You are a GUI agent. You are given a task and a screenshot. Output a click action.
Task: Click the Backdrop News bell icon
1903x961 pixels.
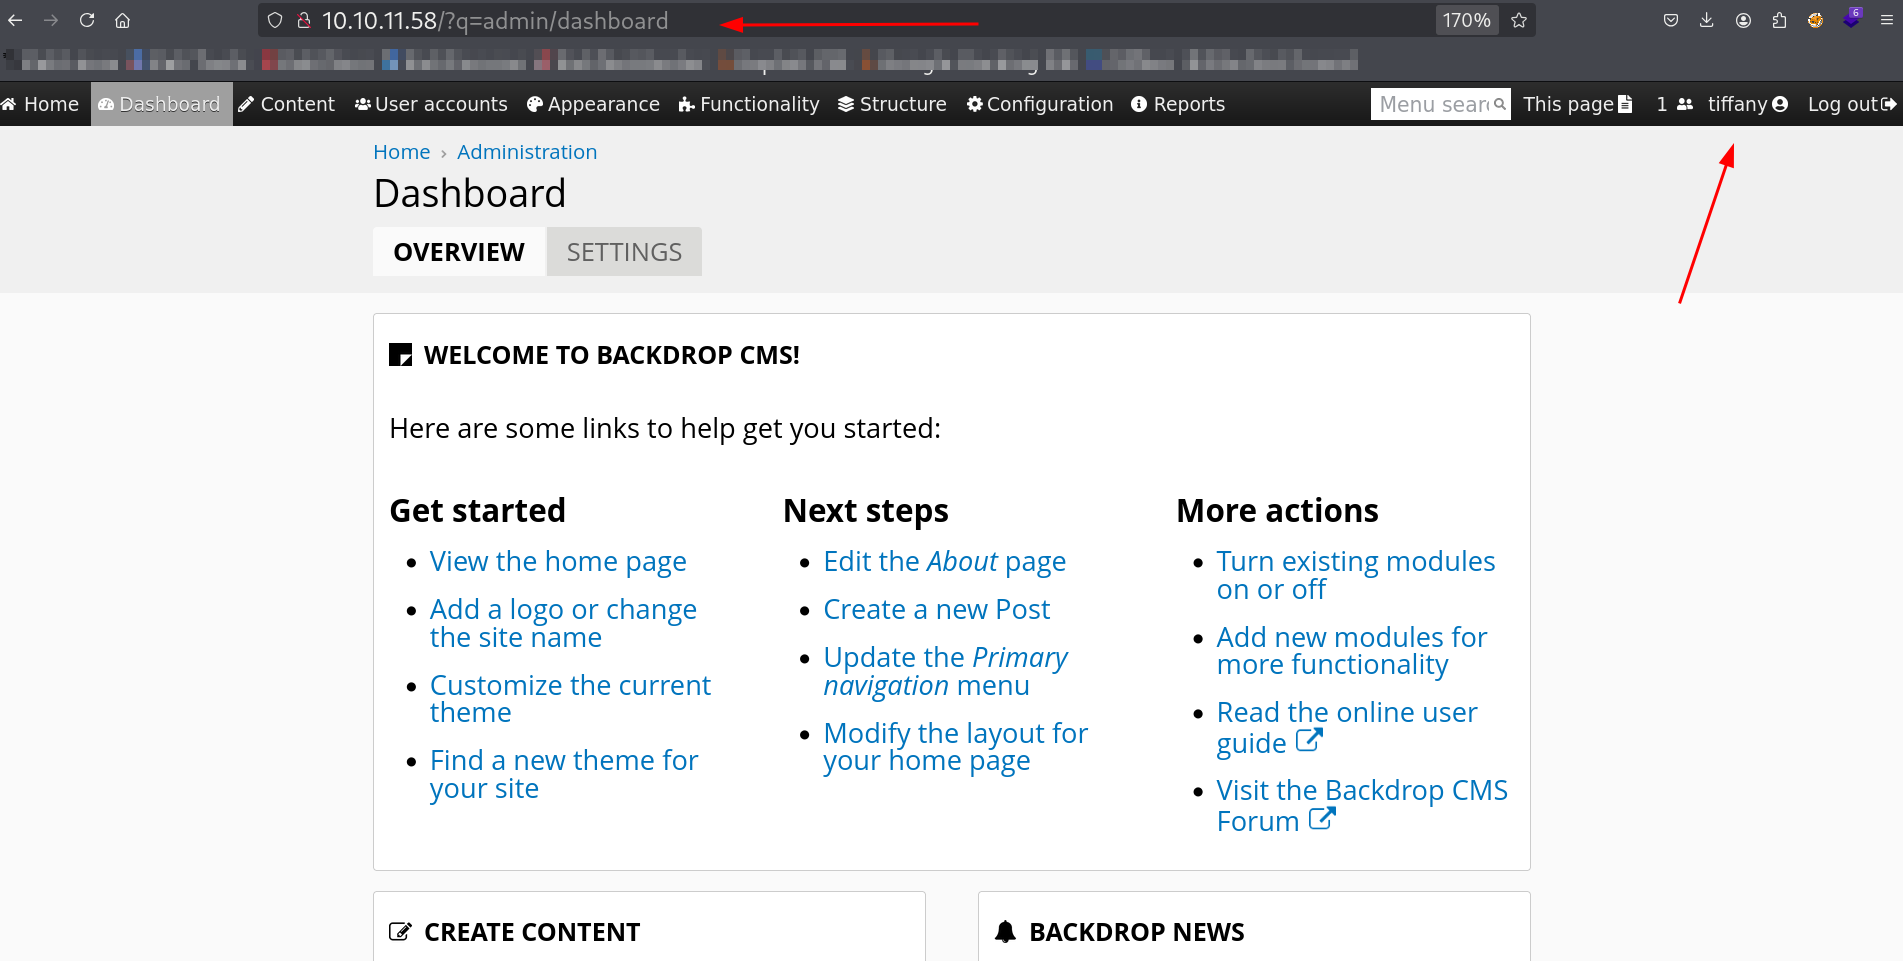tap(1005, 932)
